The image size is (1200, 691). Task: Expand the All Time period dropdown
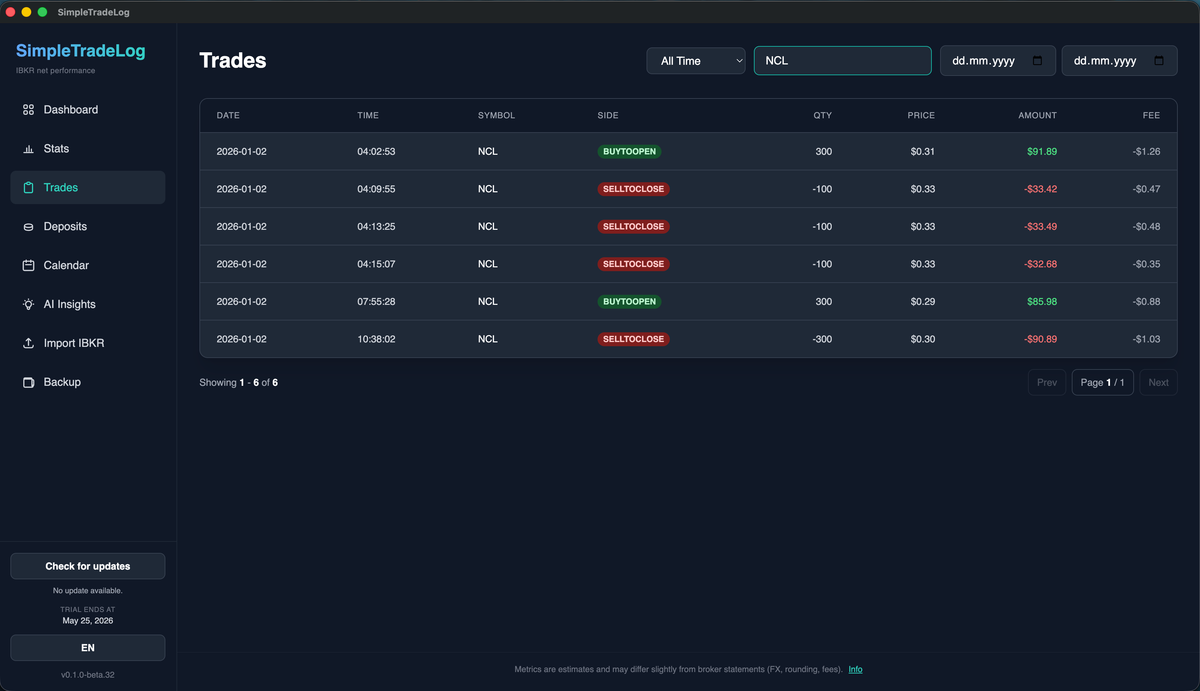click(696, 61)
